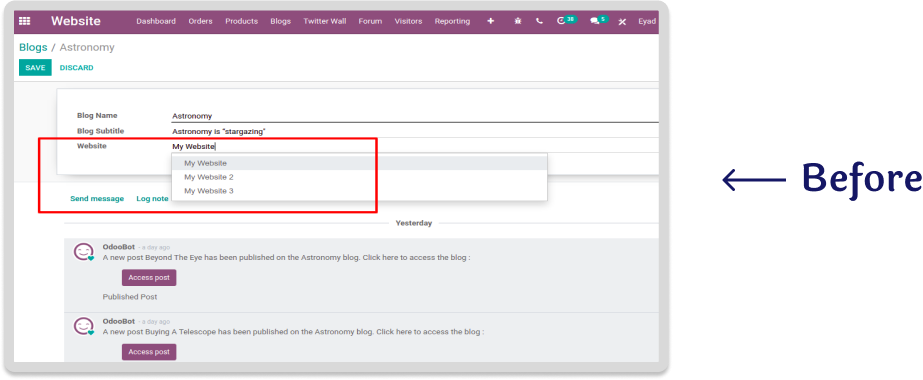
Task: Click first OdooBot avatar icon
Action: pos(84,252)
